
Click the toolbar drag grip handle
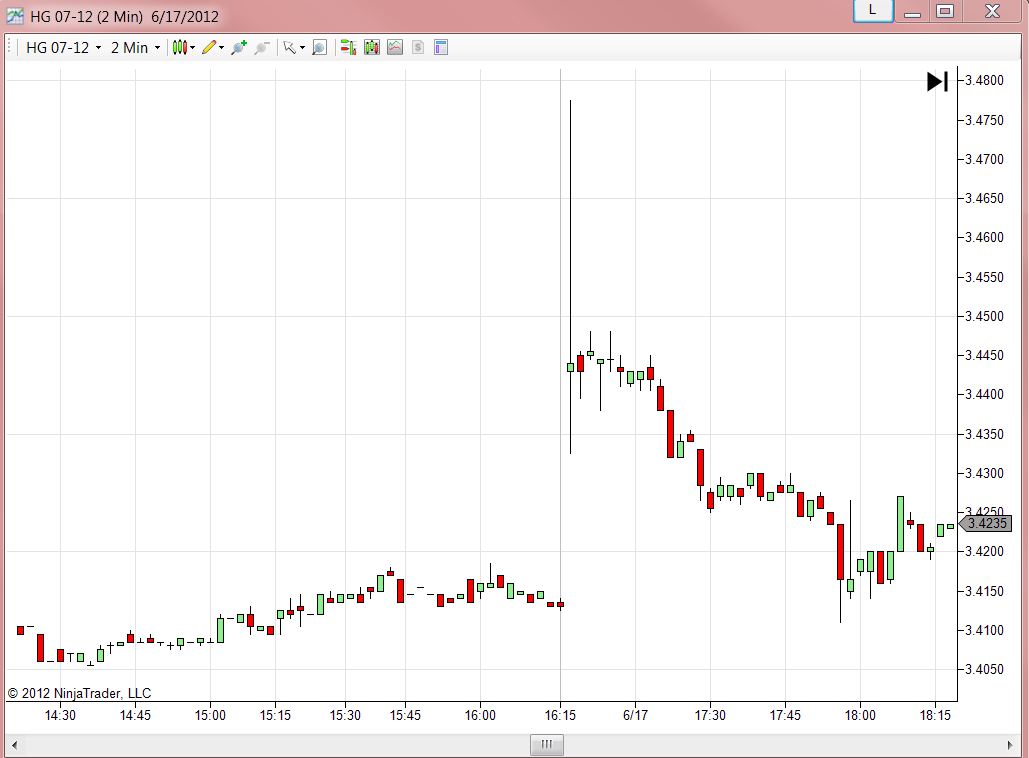click(x=9, y=47)
